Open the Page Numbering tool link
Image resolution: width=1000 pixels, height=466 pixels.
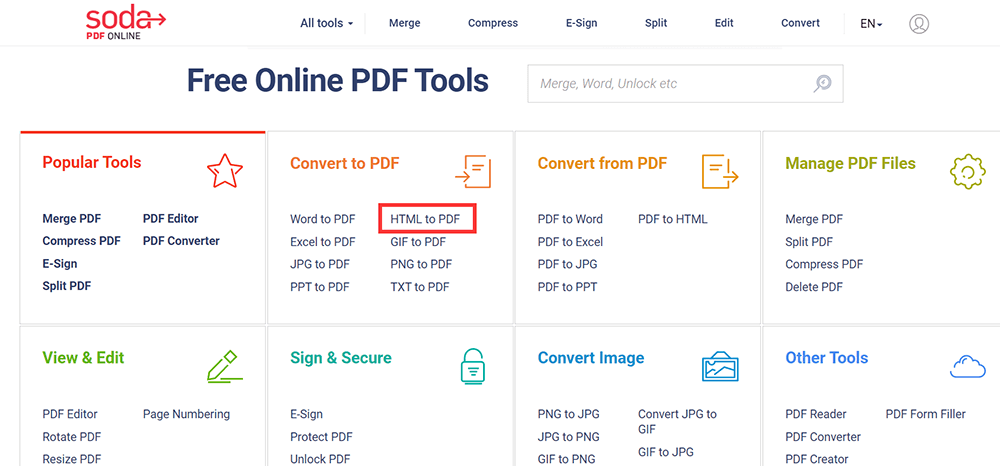pos(186,414)
